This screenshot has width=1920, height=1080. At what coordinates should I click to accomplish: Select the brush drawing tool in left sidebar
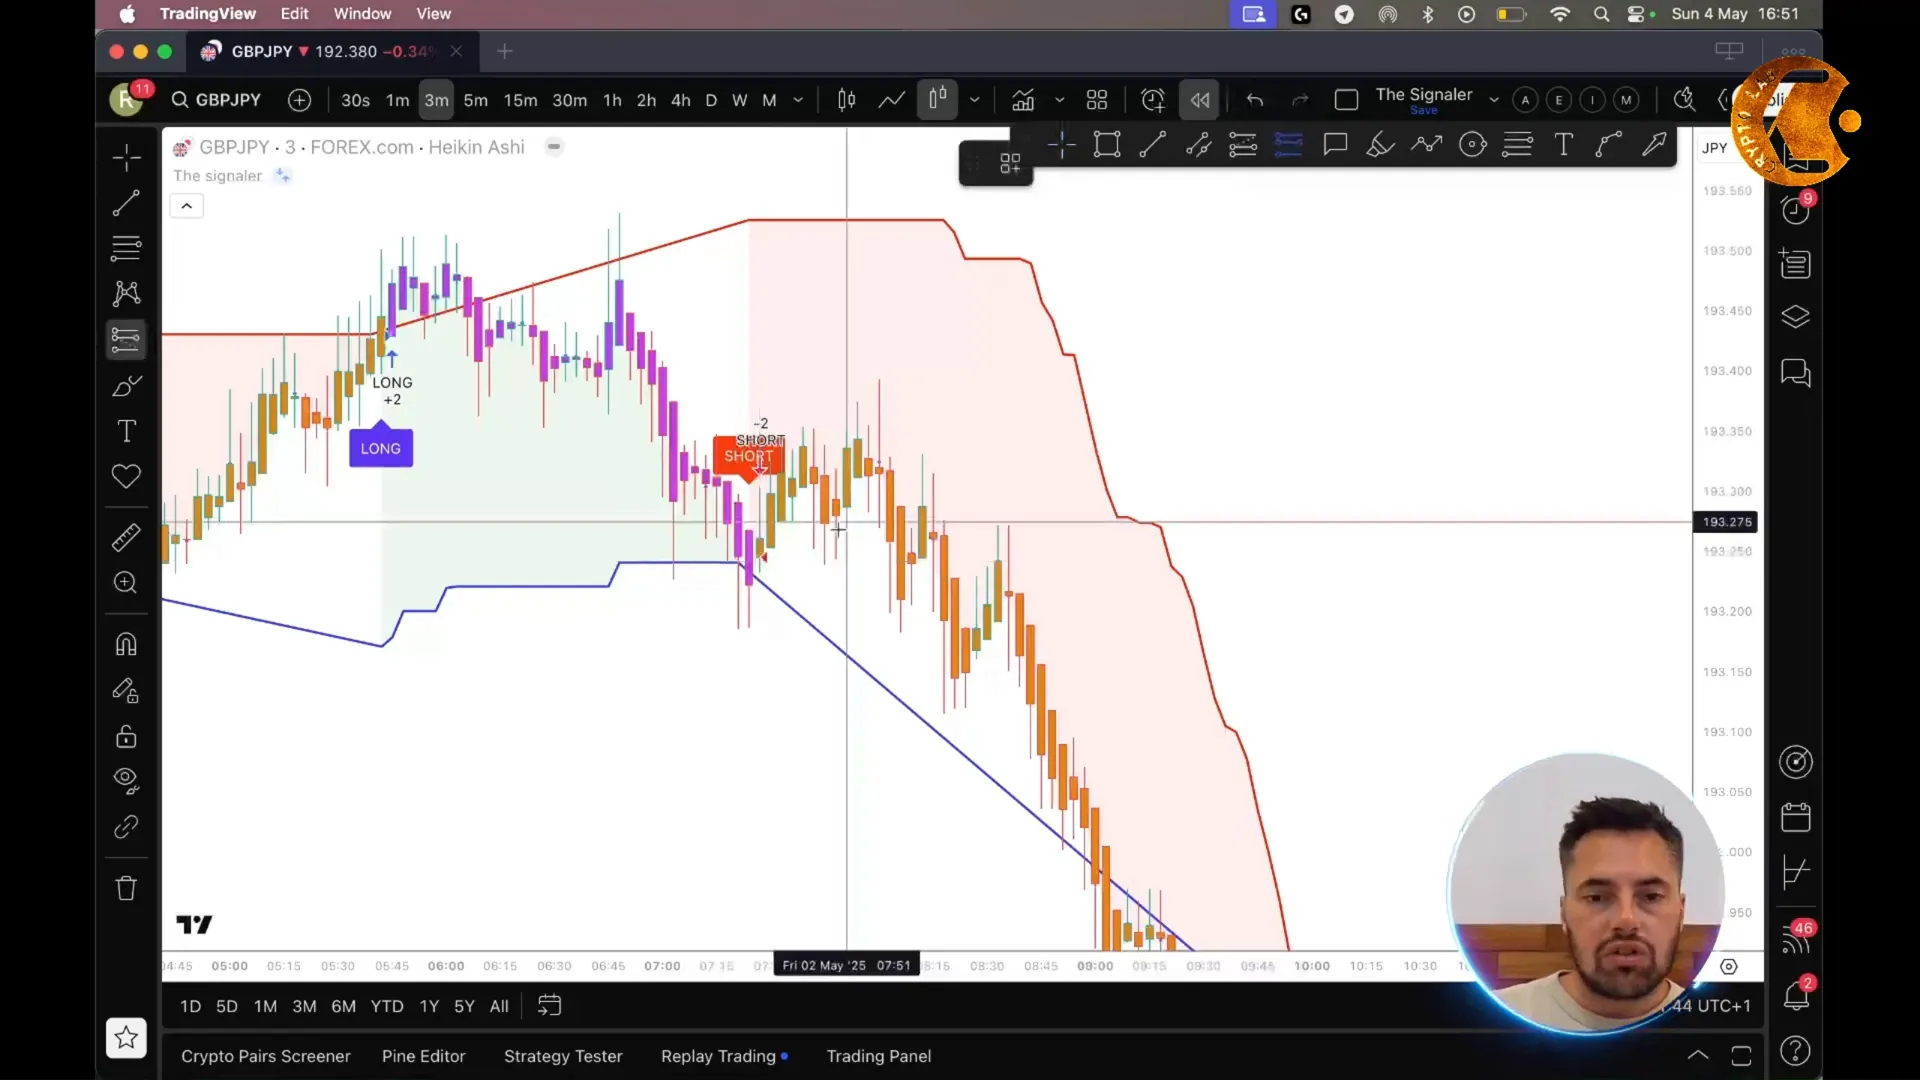126,386
